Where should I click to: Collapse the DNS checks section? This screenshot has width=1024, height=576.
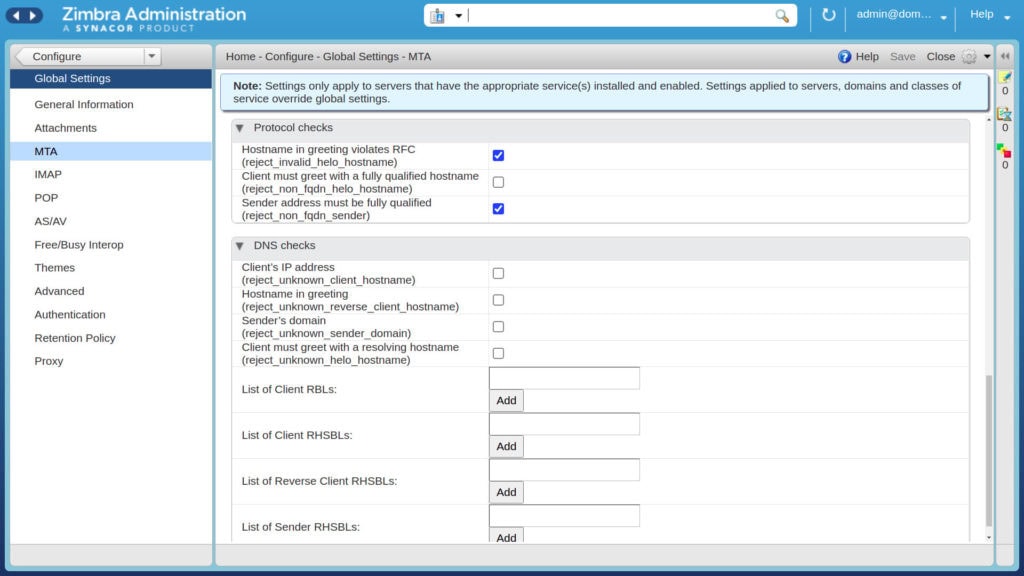[240, 246]
